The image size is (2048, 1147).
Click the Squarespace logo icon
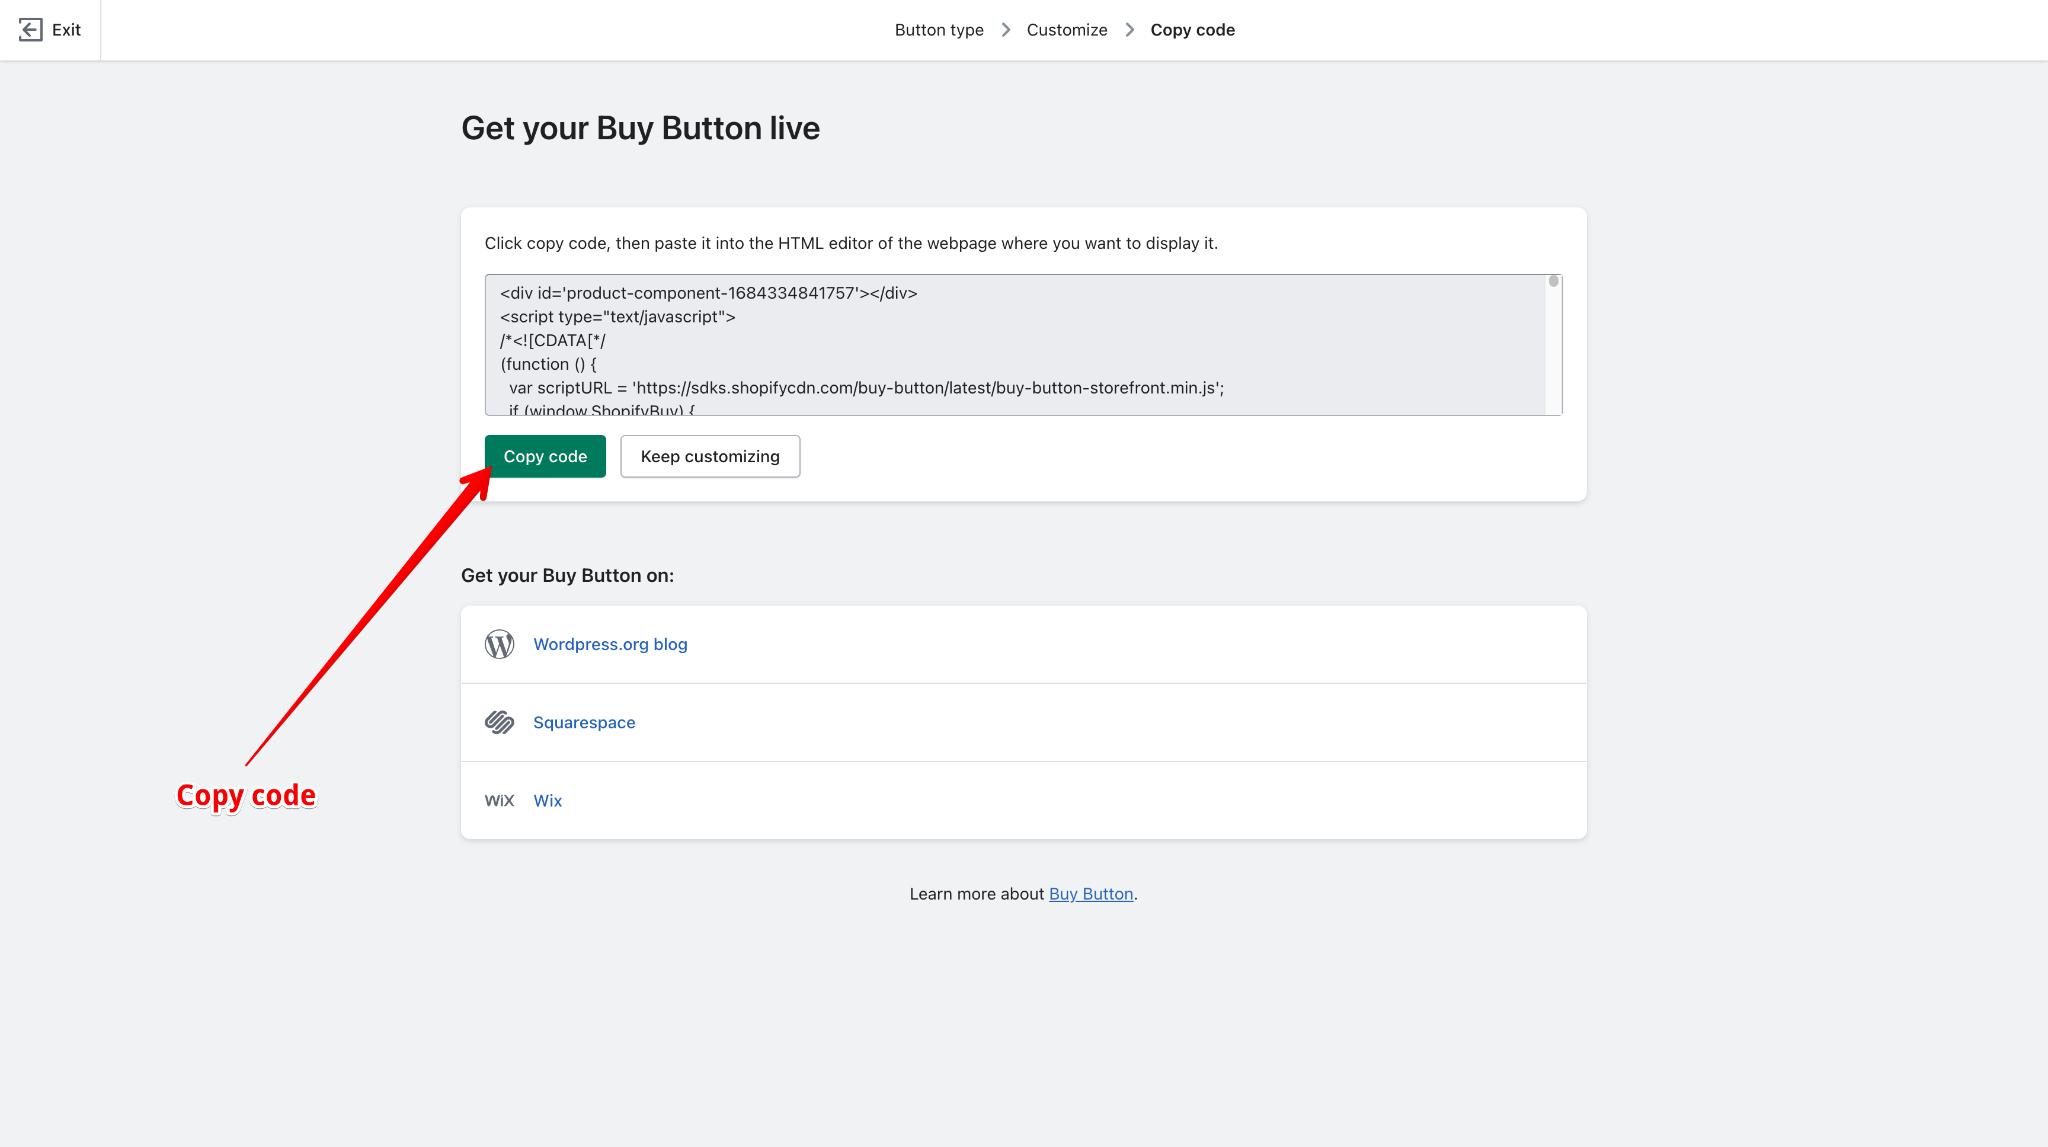[498, 722]
